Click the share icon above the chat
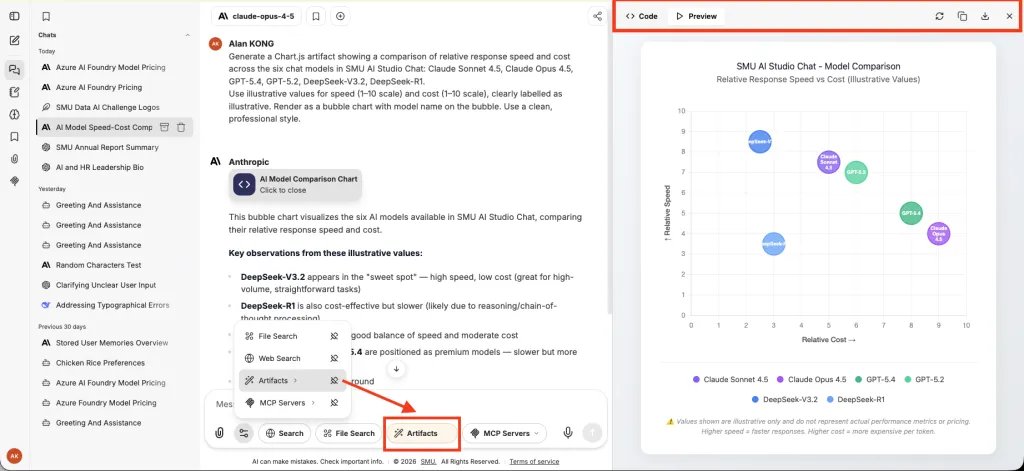The width and height of the screenshot is (1024, 471). click(597, 16)
